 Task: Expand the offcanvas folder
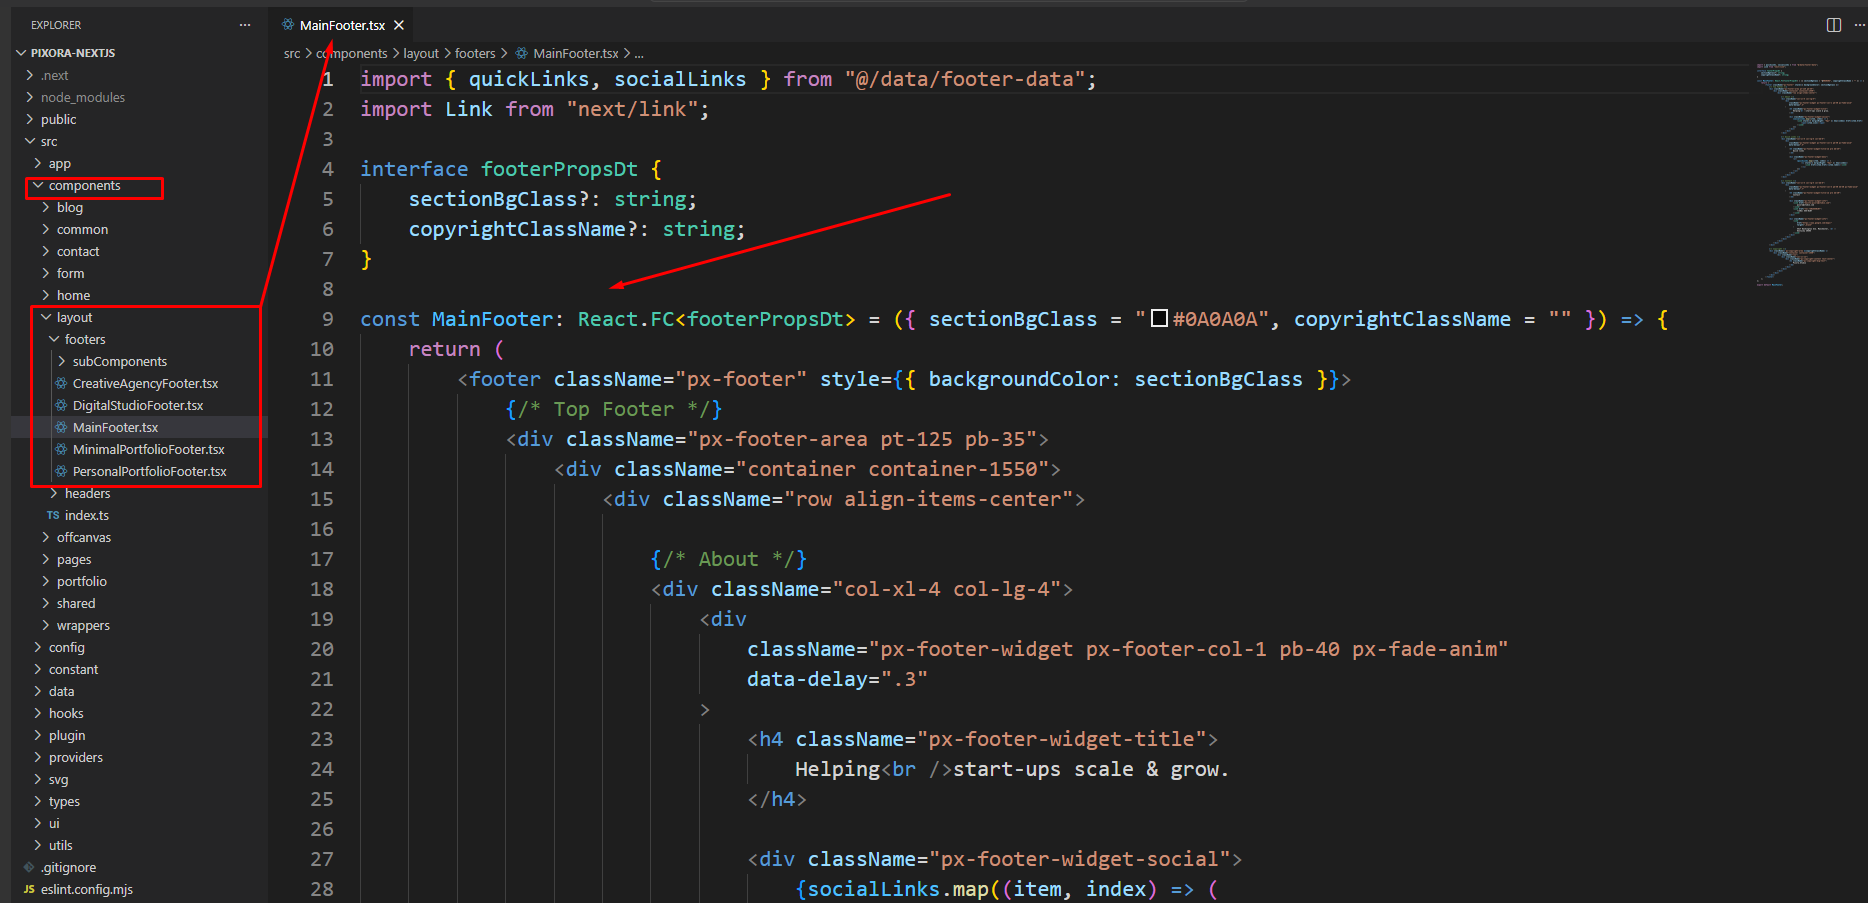click(x=46, y=538)
